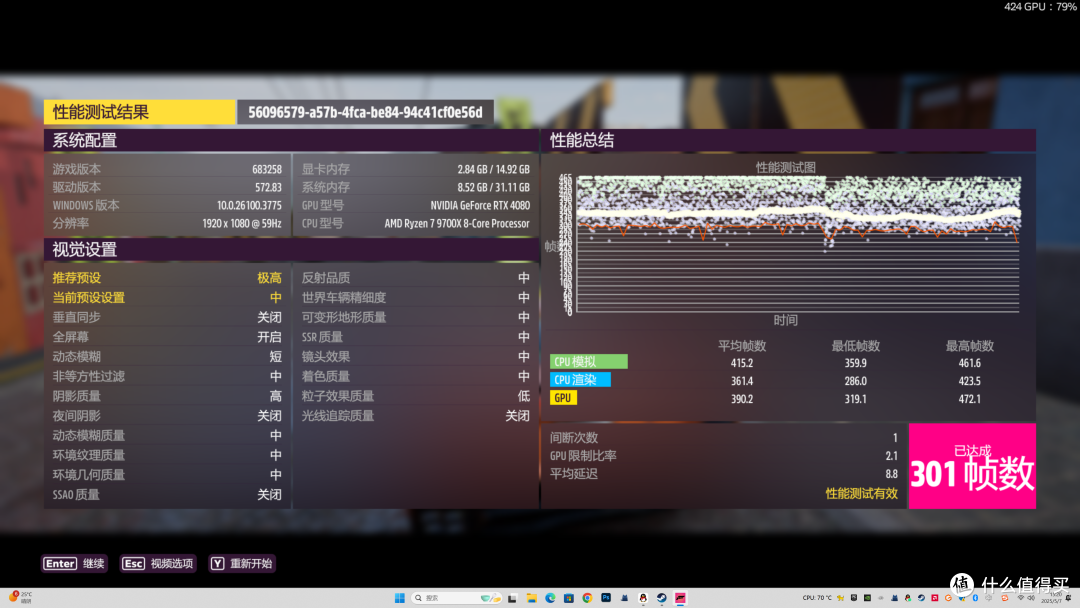Select the benchmark ID 56096579-a57b-4fca-be84-94c41cf0e56d
1080x608 pixels.
click(365, 112)
